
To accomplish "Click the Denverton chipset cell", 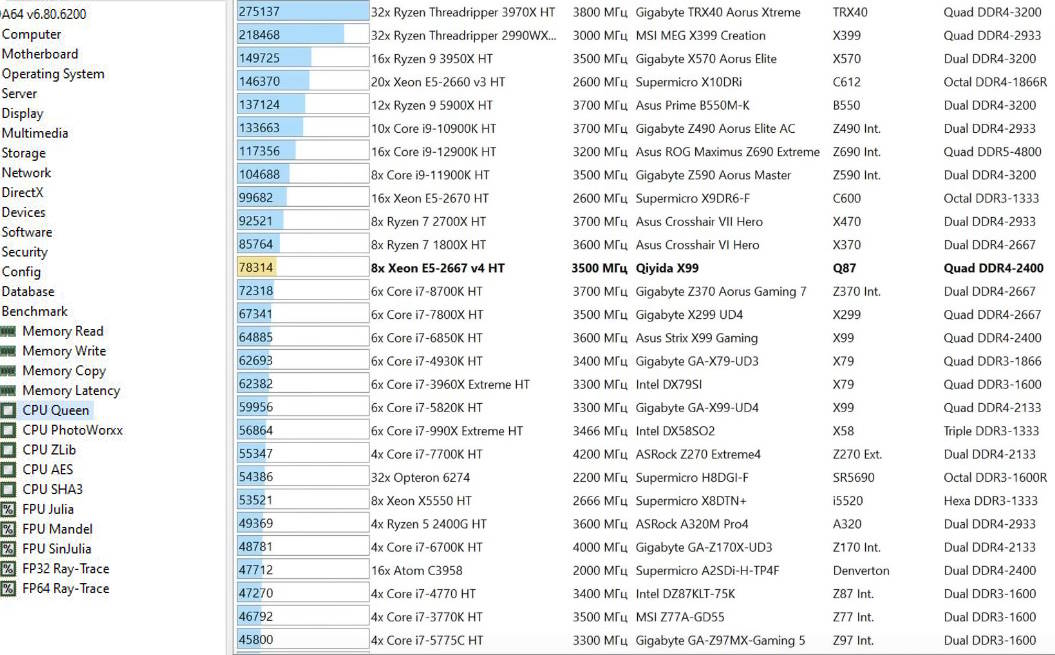I will (x=861, y=570).
